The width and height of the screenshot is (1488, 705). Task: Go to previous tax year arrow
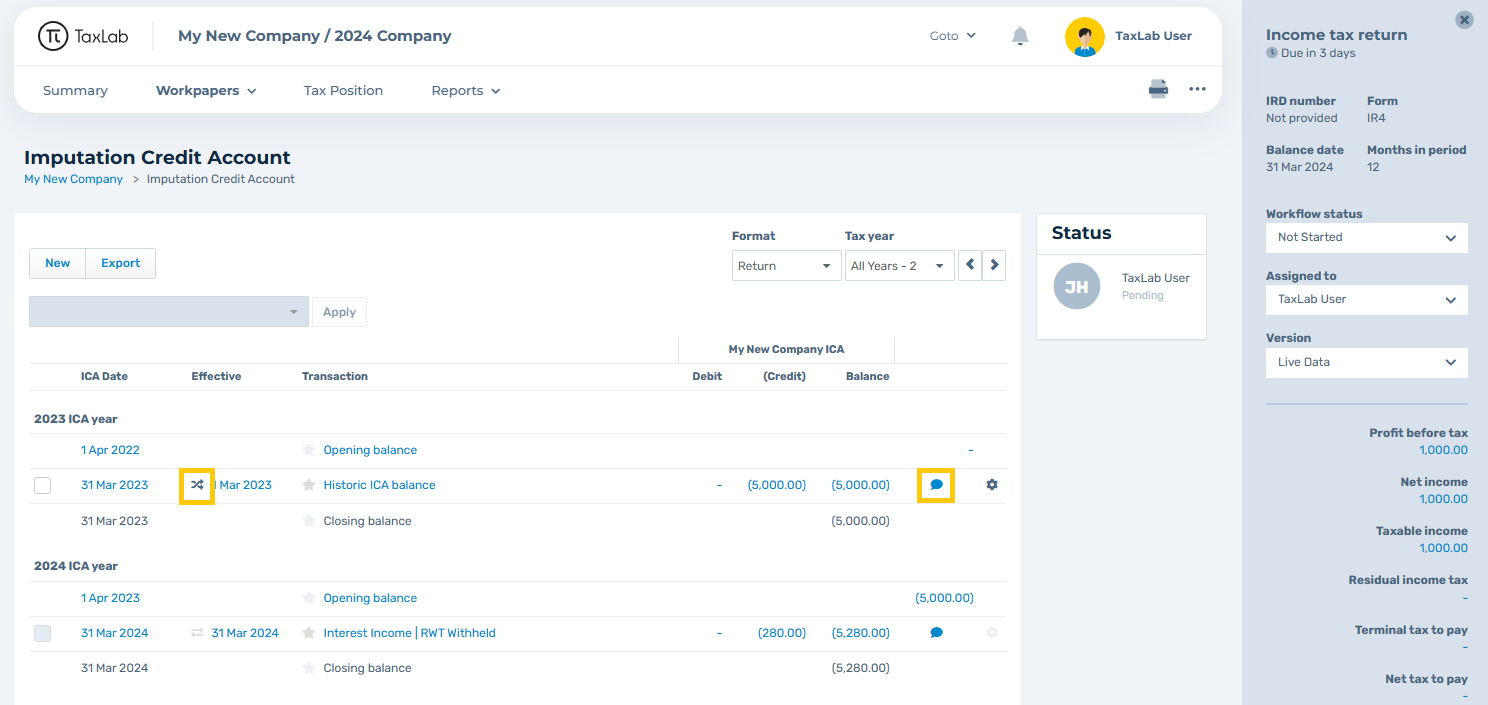[970, 265]
